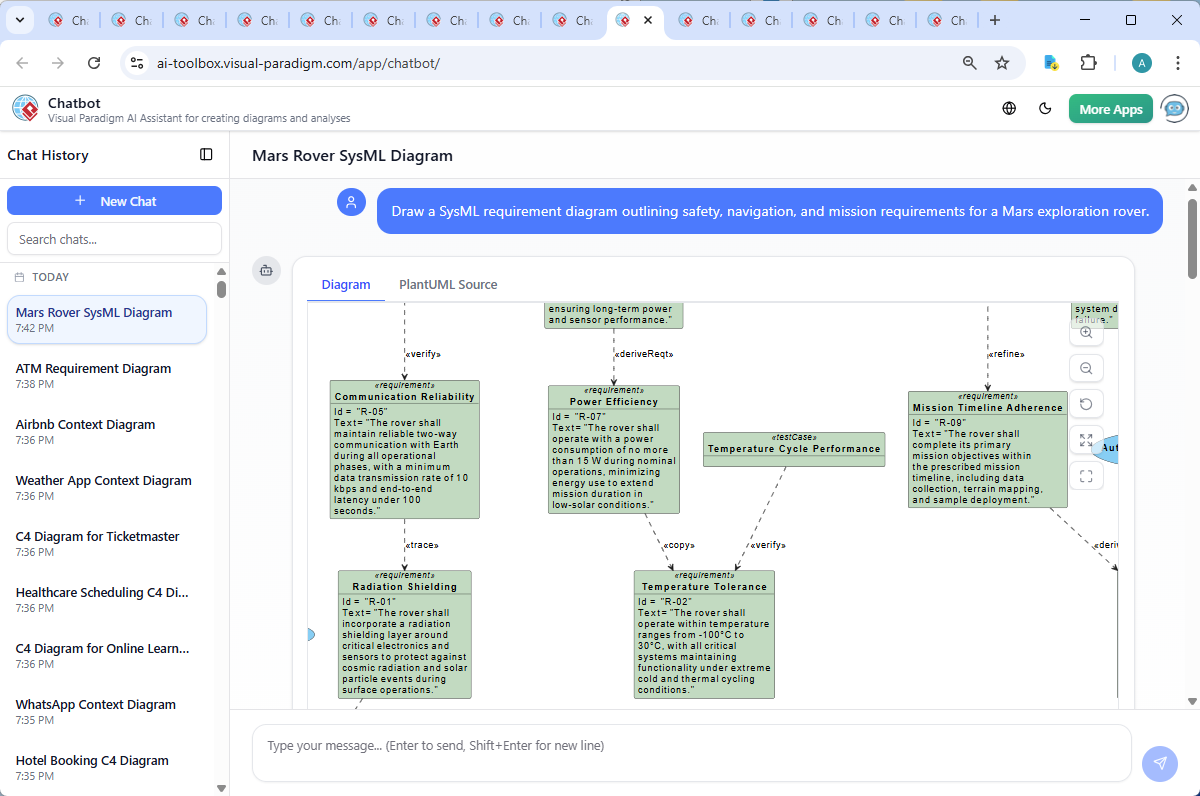This screenshot has width=1200, height=796.
Task: Bookmark the page with the star icon
Action: (1002, 62)
